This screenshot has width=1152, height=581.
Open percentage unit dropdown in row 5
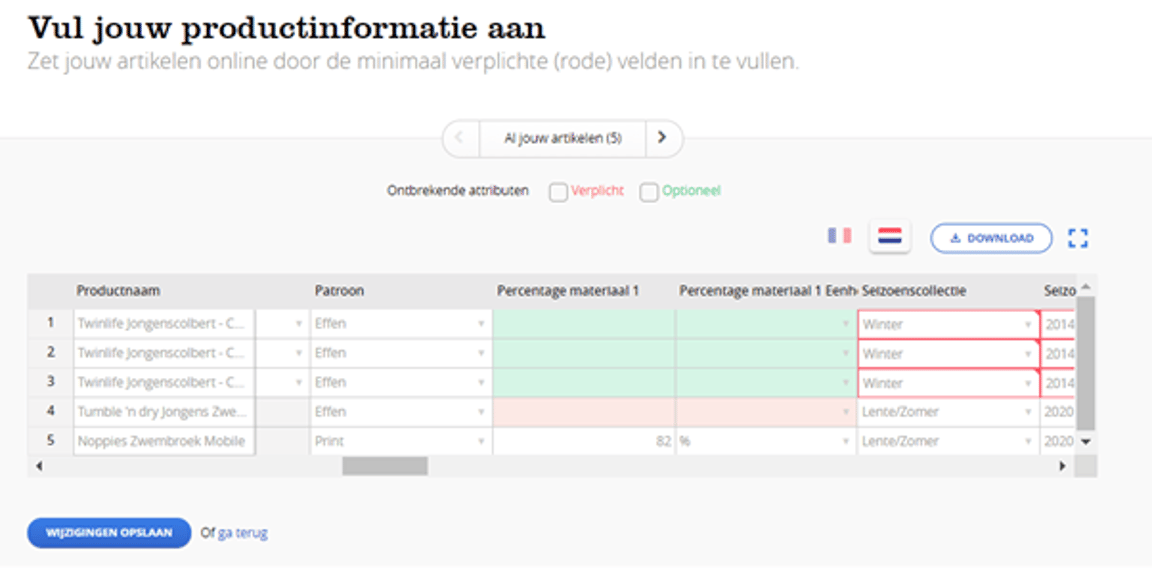(x=846, y=441)
